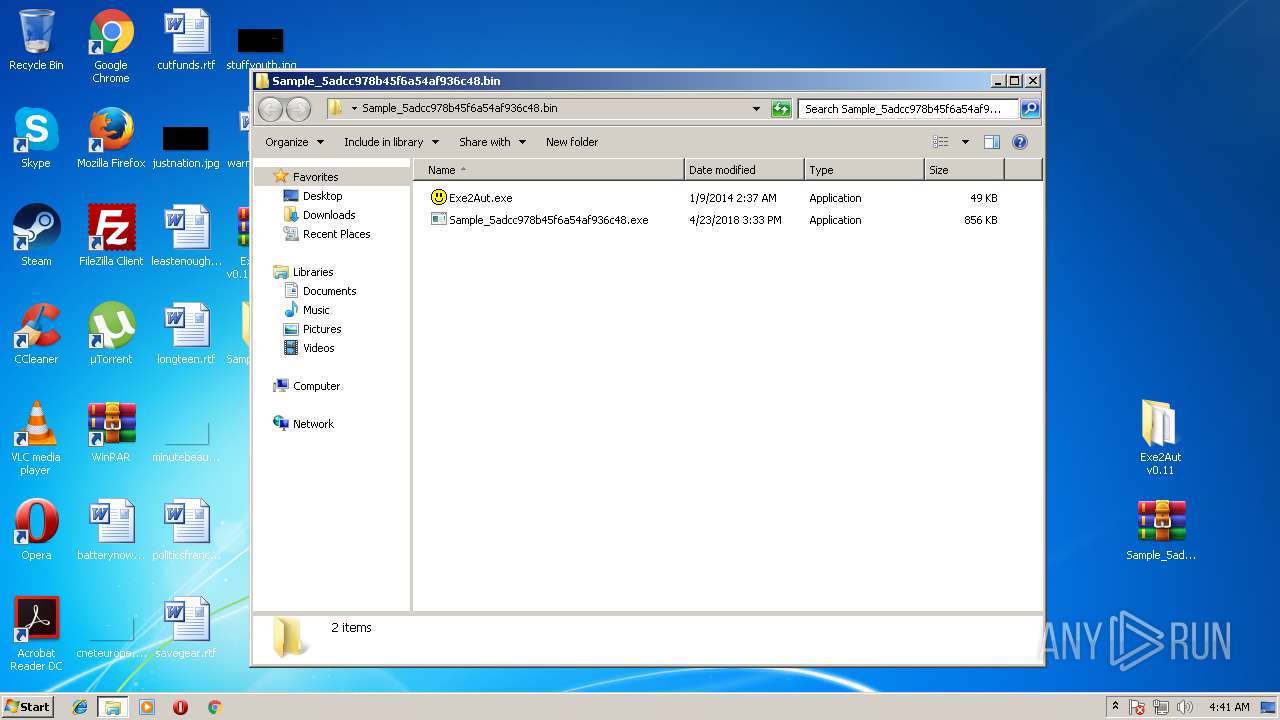Click Windows Explorer taskbar button
This screenshot has height=720, width=1280.
tap(113, 707)
